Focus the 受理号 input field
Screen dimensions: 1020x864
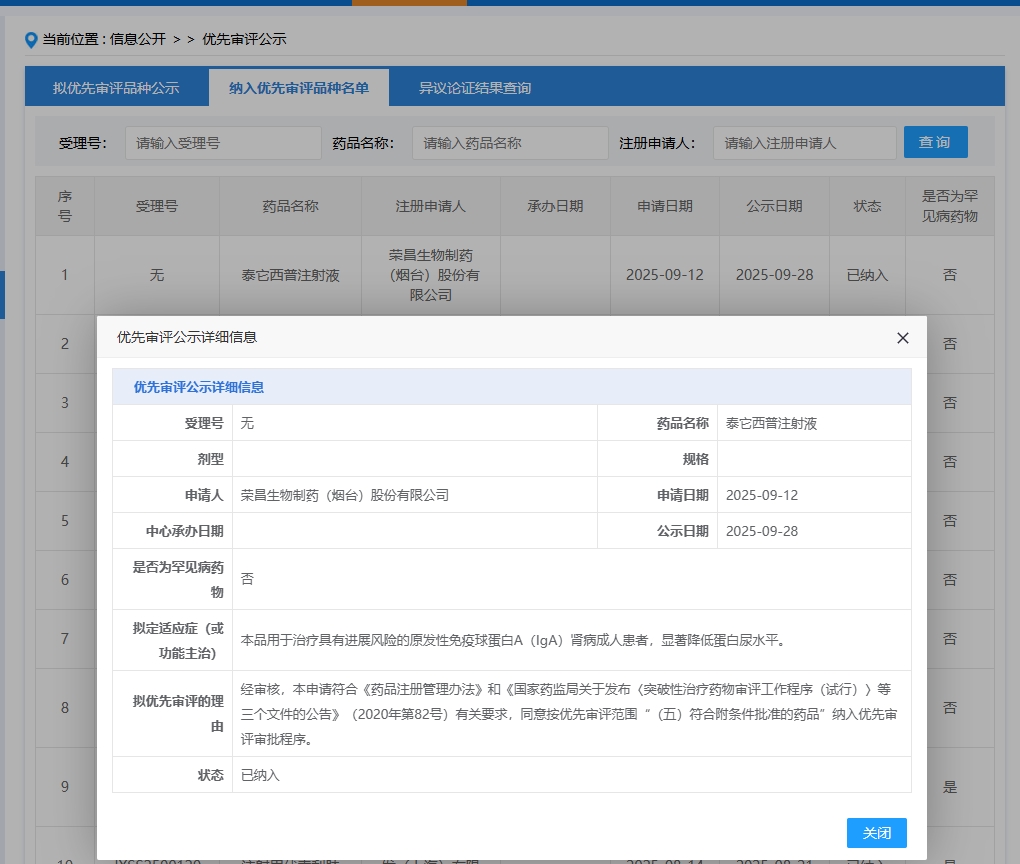pos(223,143)
